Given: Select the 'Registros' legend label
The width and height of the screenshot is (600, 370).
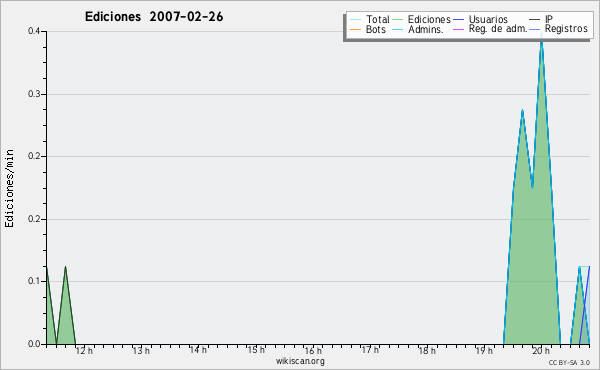Looking at the screenshot, I should (566, 29).
